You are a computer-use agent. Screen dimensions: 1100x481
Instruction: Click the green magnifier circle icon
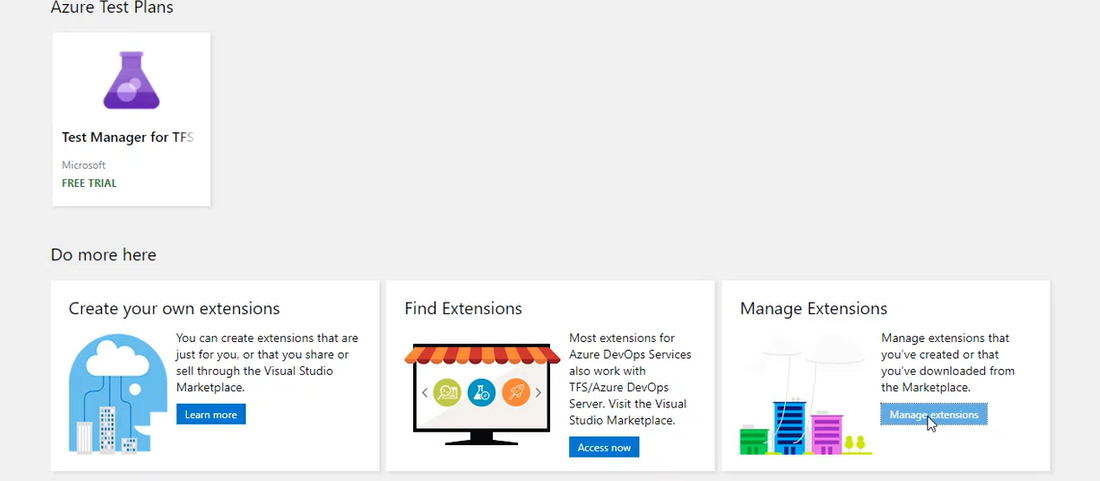(x=447, y=393)
